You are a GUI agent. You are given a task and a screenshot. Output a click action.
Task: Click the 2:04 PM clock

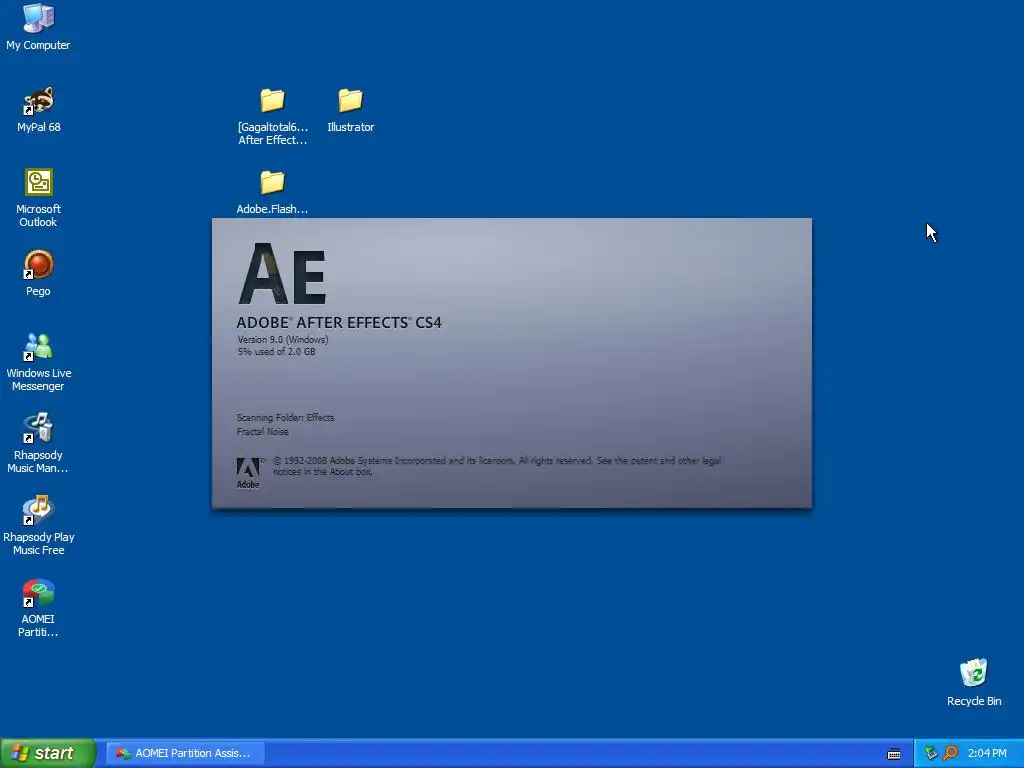(x=987, y=753)
